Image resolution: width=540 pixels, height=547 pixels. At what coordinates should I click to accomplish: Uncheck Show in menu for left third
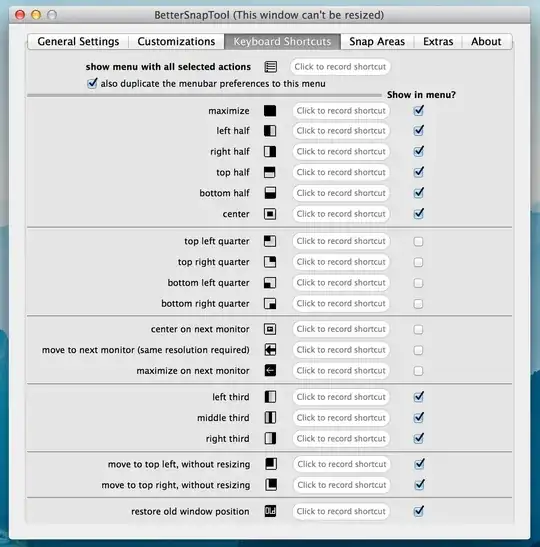click(x=419, y=397)
